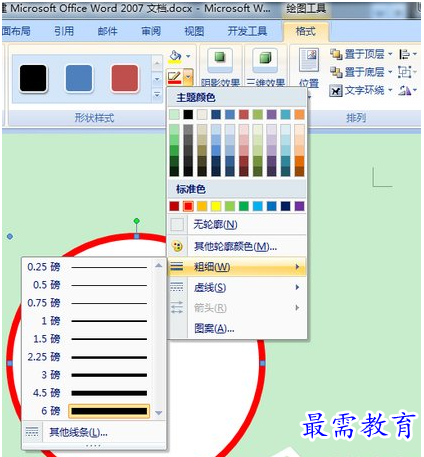Choose 无轮廓(N) no outline option

coord(237,224)
